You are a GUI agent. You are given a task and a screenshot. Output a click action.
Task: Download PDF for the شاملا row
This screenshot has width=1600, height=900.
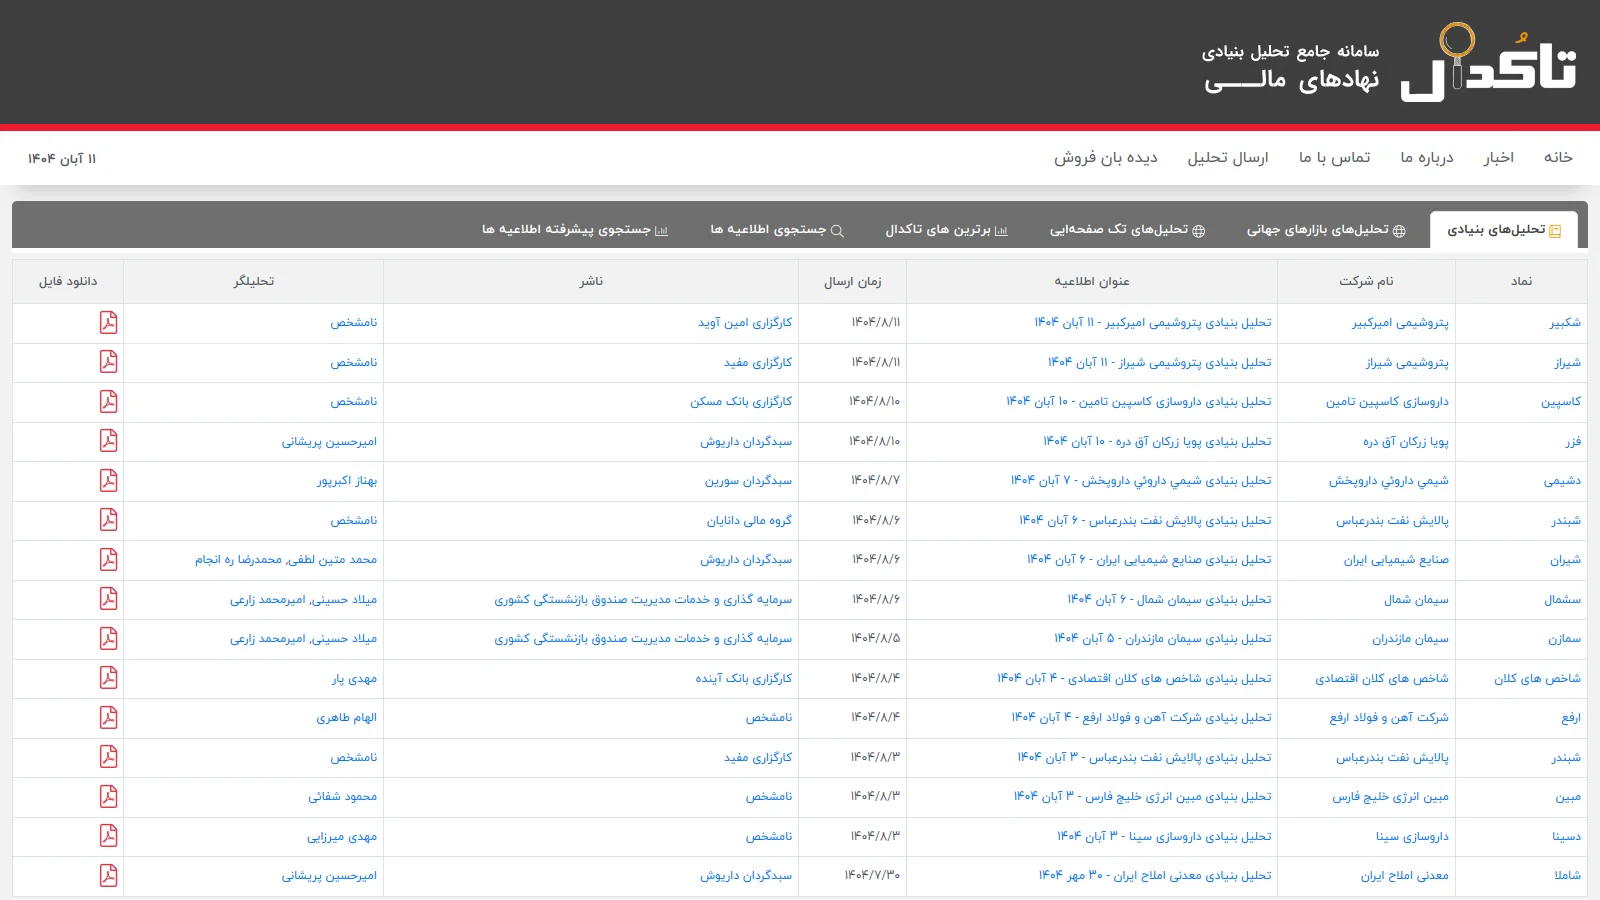pos(108,876)
